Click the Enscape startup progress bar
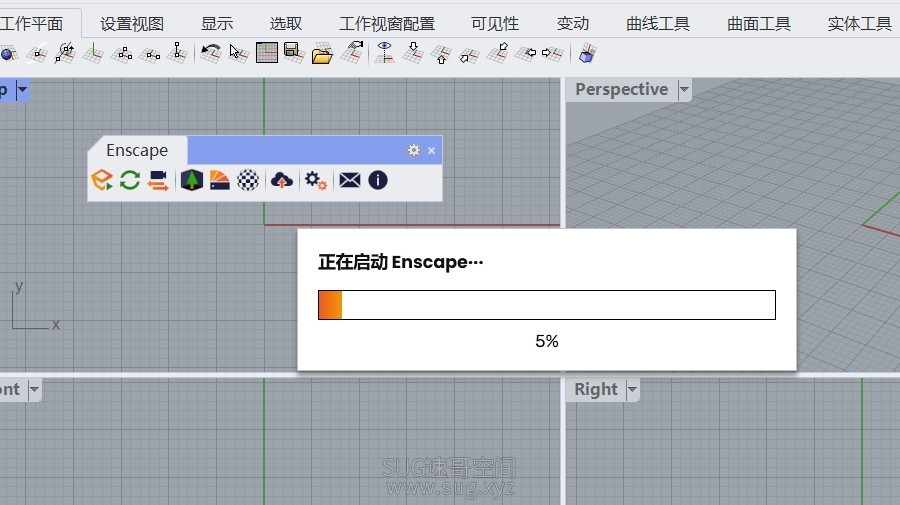 [x=547, y=305]
